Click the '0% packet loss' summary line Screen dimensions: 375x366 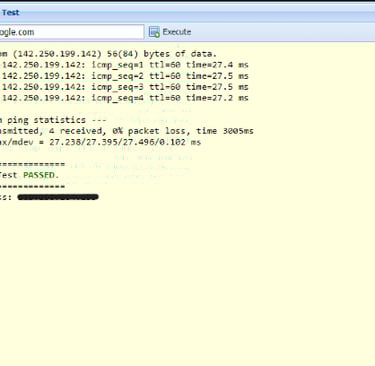tap(127, 131)
